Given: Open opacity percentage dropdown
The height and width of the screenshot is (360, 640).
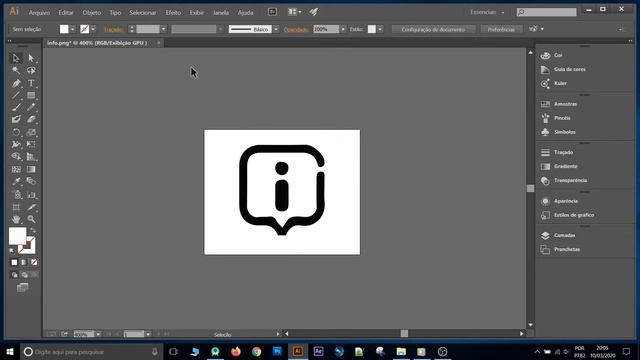Looking at the screenshot, I should (343, 29).
